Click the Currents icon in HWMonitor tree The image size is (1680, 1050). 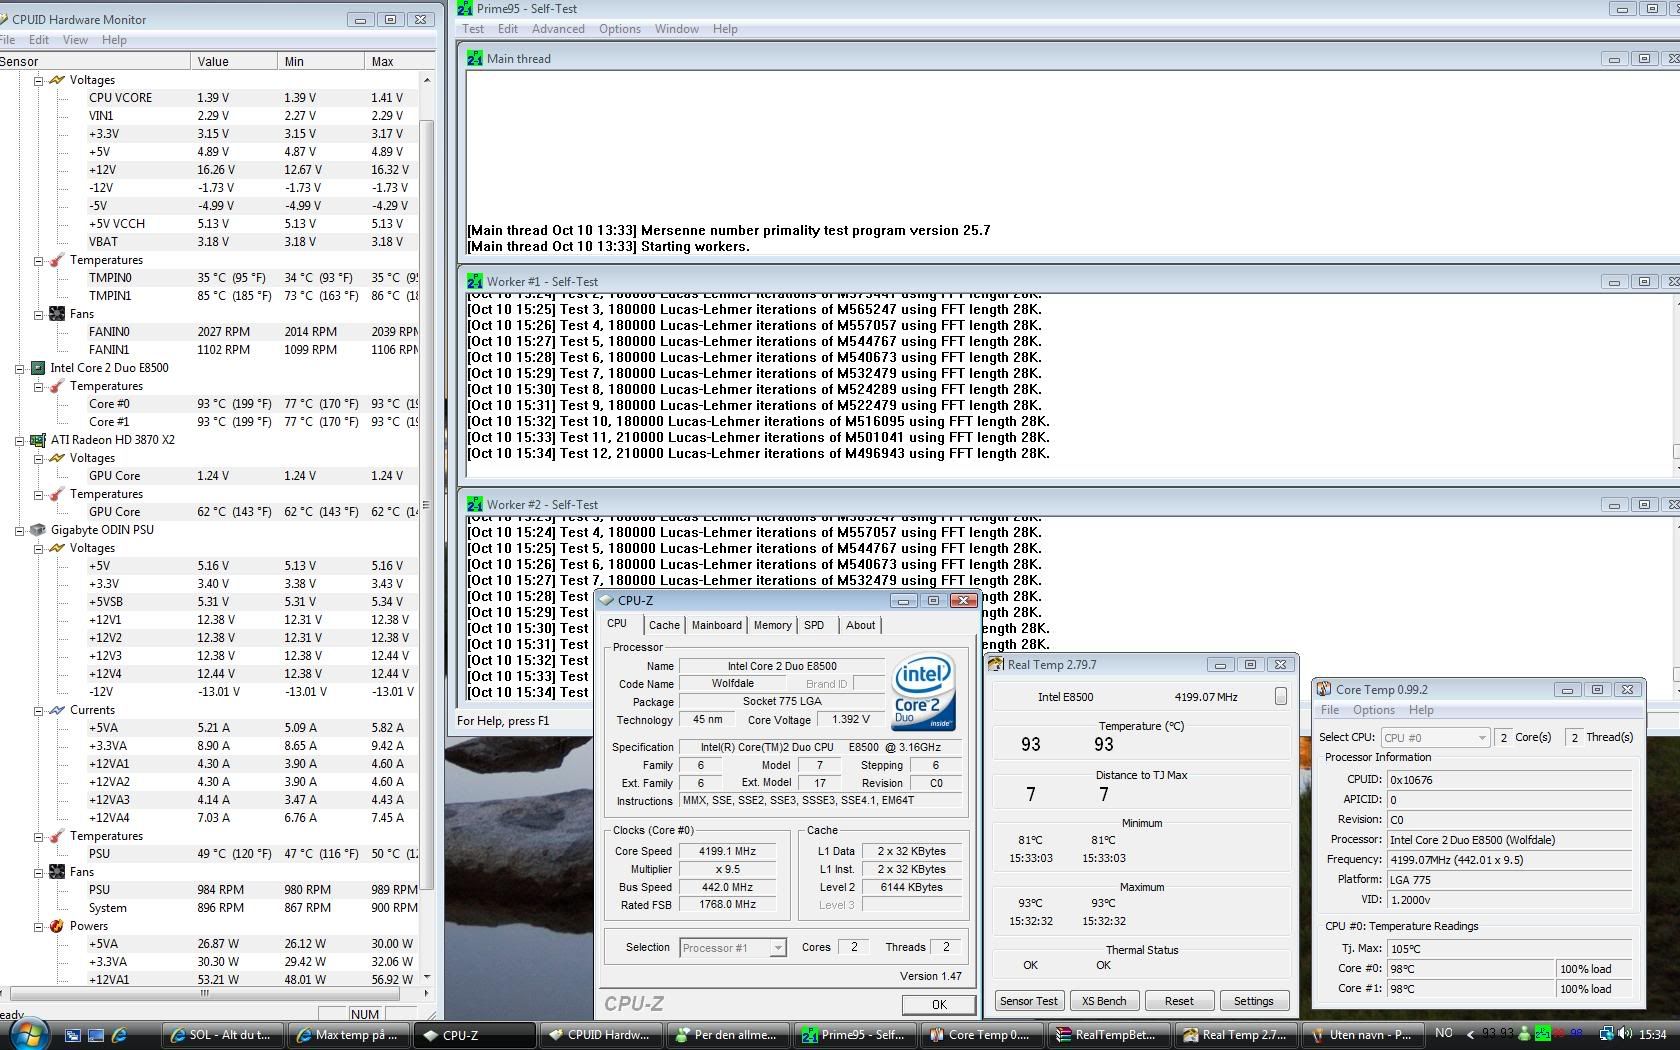(57, 710)
